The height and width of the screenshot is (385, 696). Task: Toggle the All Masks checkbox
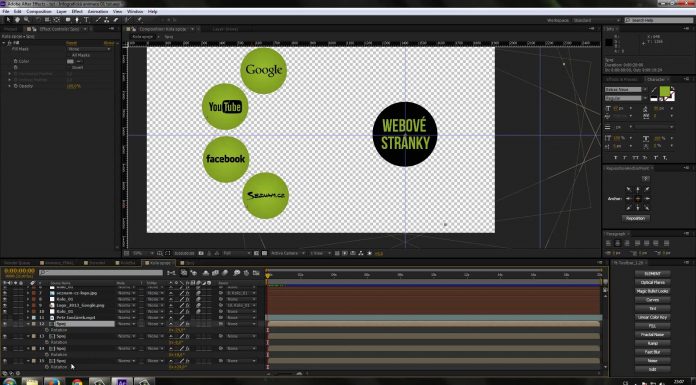pos(68,55)
